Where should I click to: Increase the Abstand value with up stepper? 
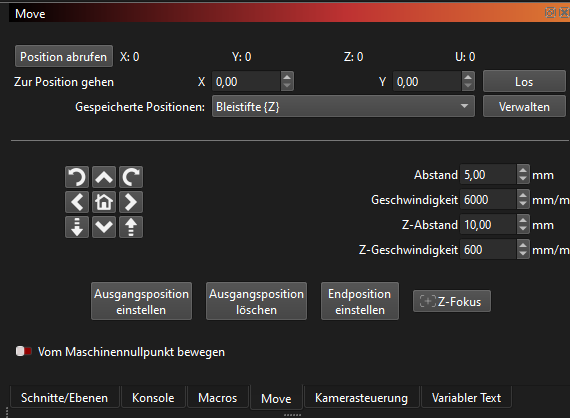(523, 170)
